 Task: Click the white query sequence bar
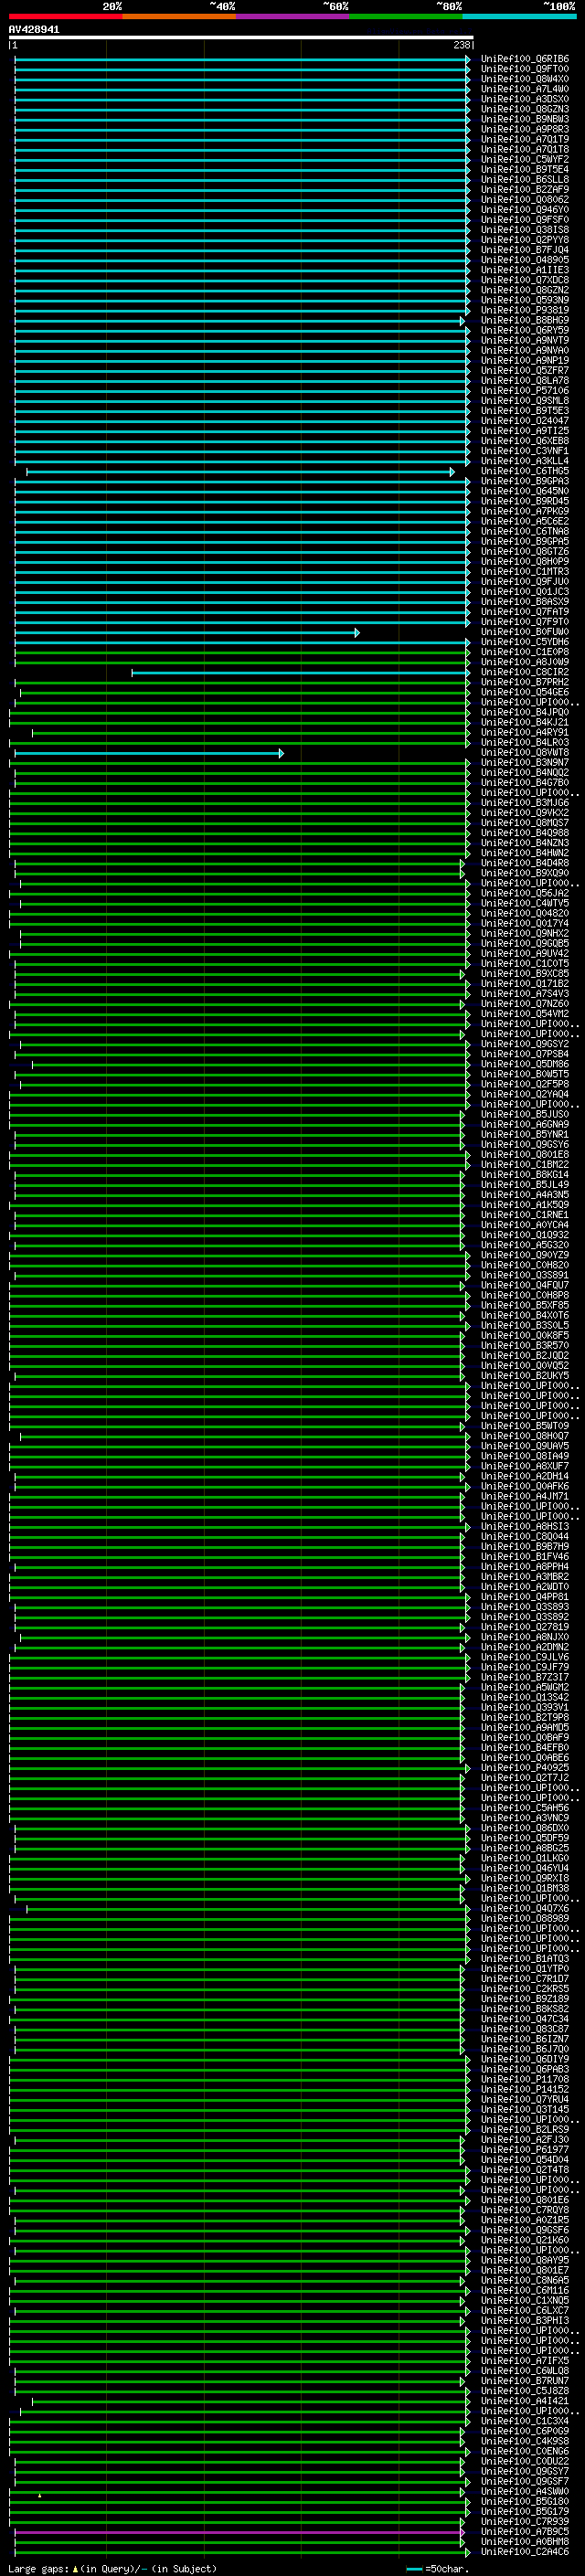241,38
